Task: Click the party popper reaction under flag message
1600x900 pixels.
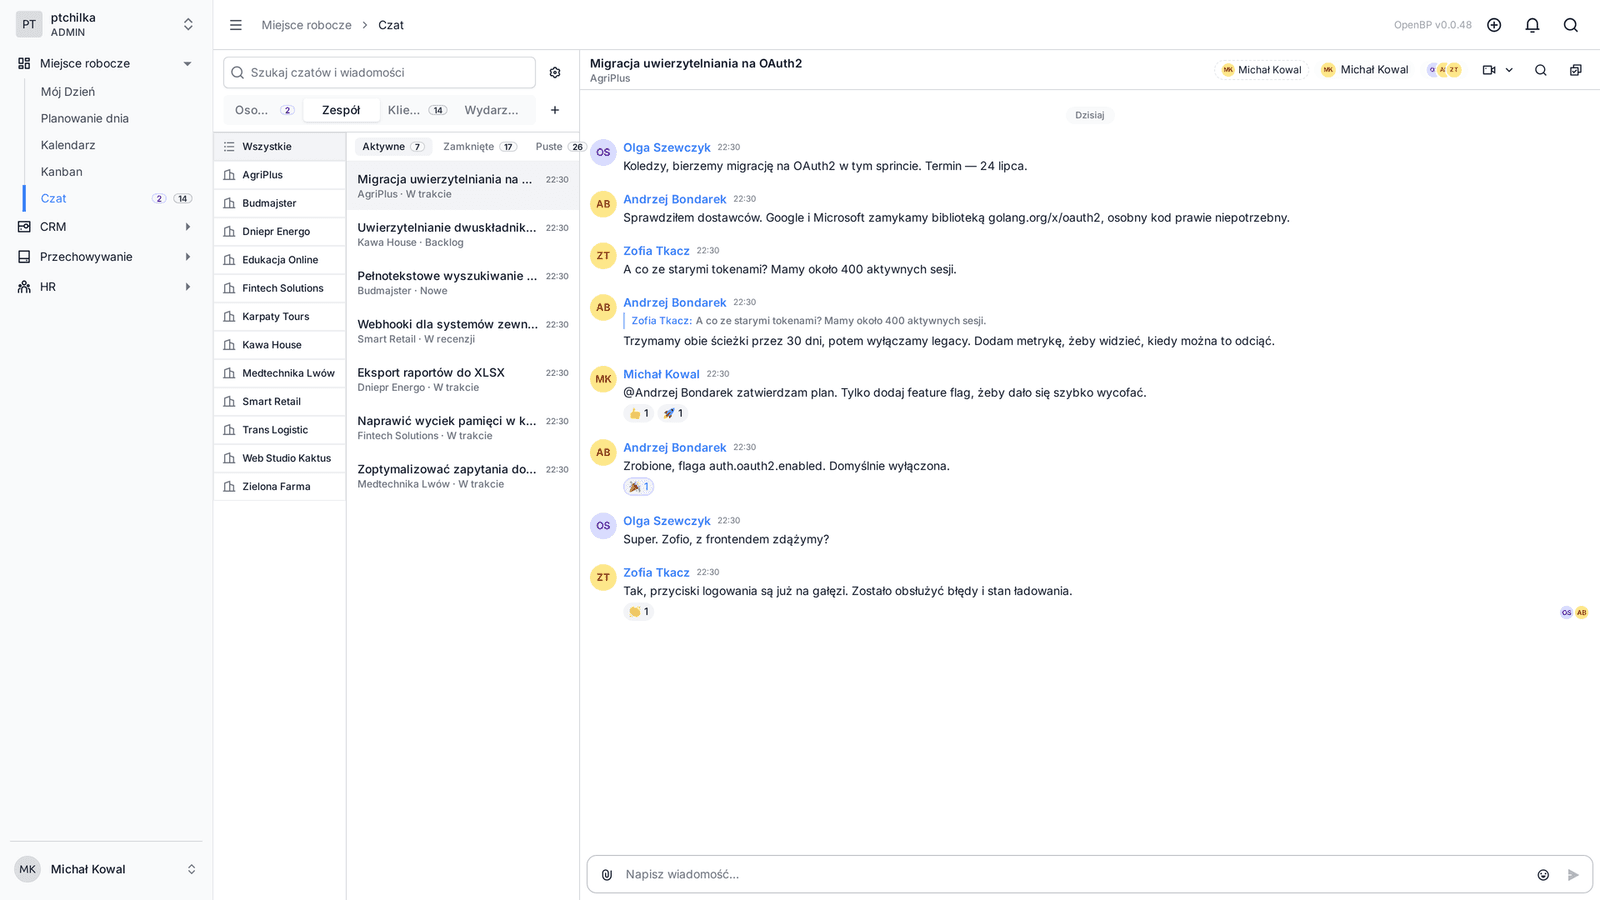Action: pyautogui.click(x=638, y=487)
